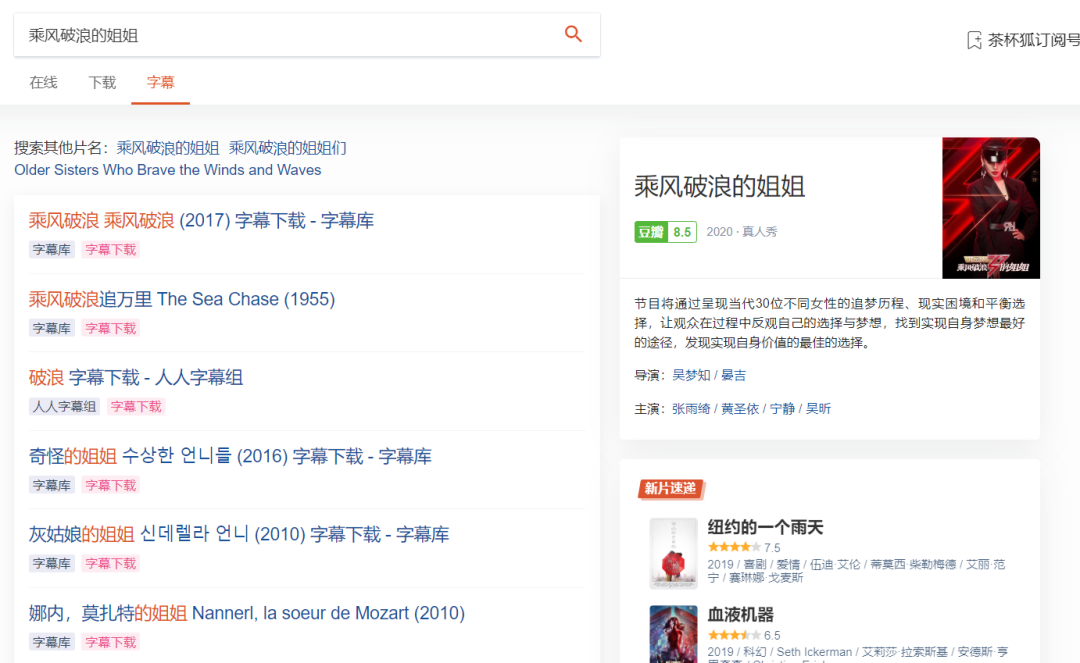The image size is (1080, 663).
Task: Open 血液机器 poster thumbnail
Action: pos(674,634)
